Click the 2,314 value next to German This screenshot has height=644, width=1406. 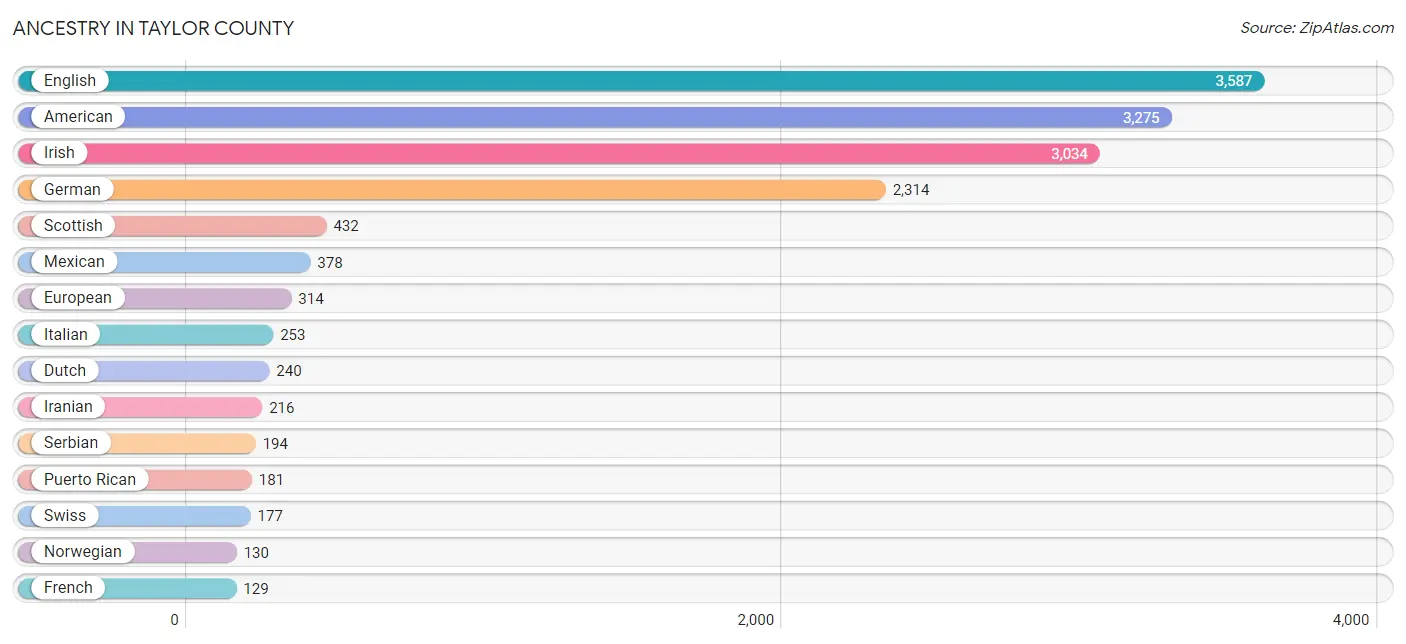coord(911,189)
